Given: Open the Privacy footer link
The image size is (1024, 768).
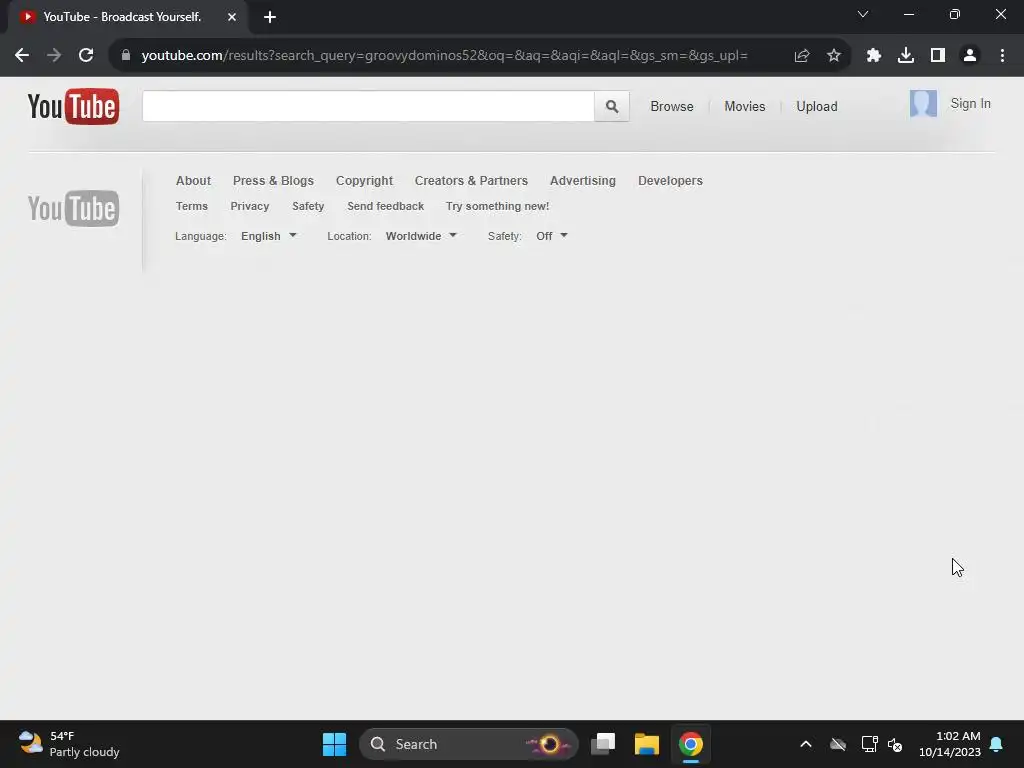Looking at the screenshot, I should coord(249,206).
